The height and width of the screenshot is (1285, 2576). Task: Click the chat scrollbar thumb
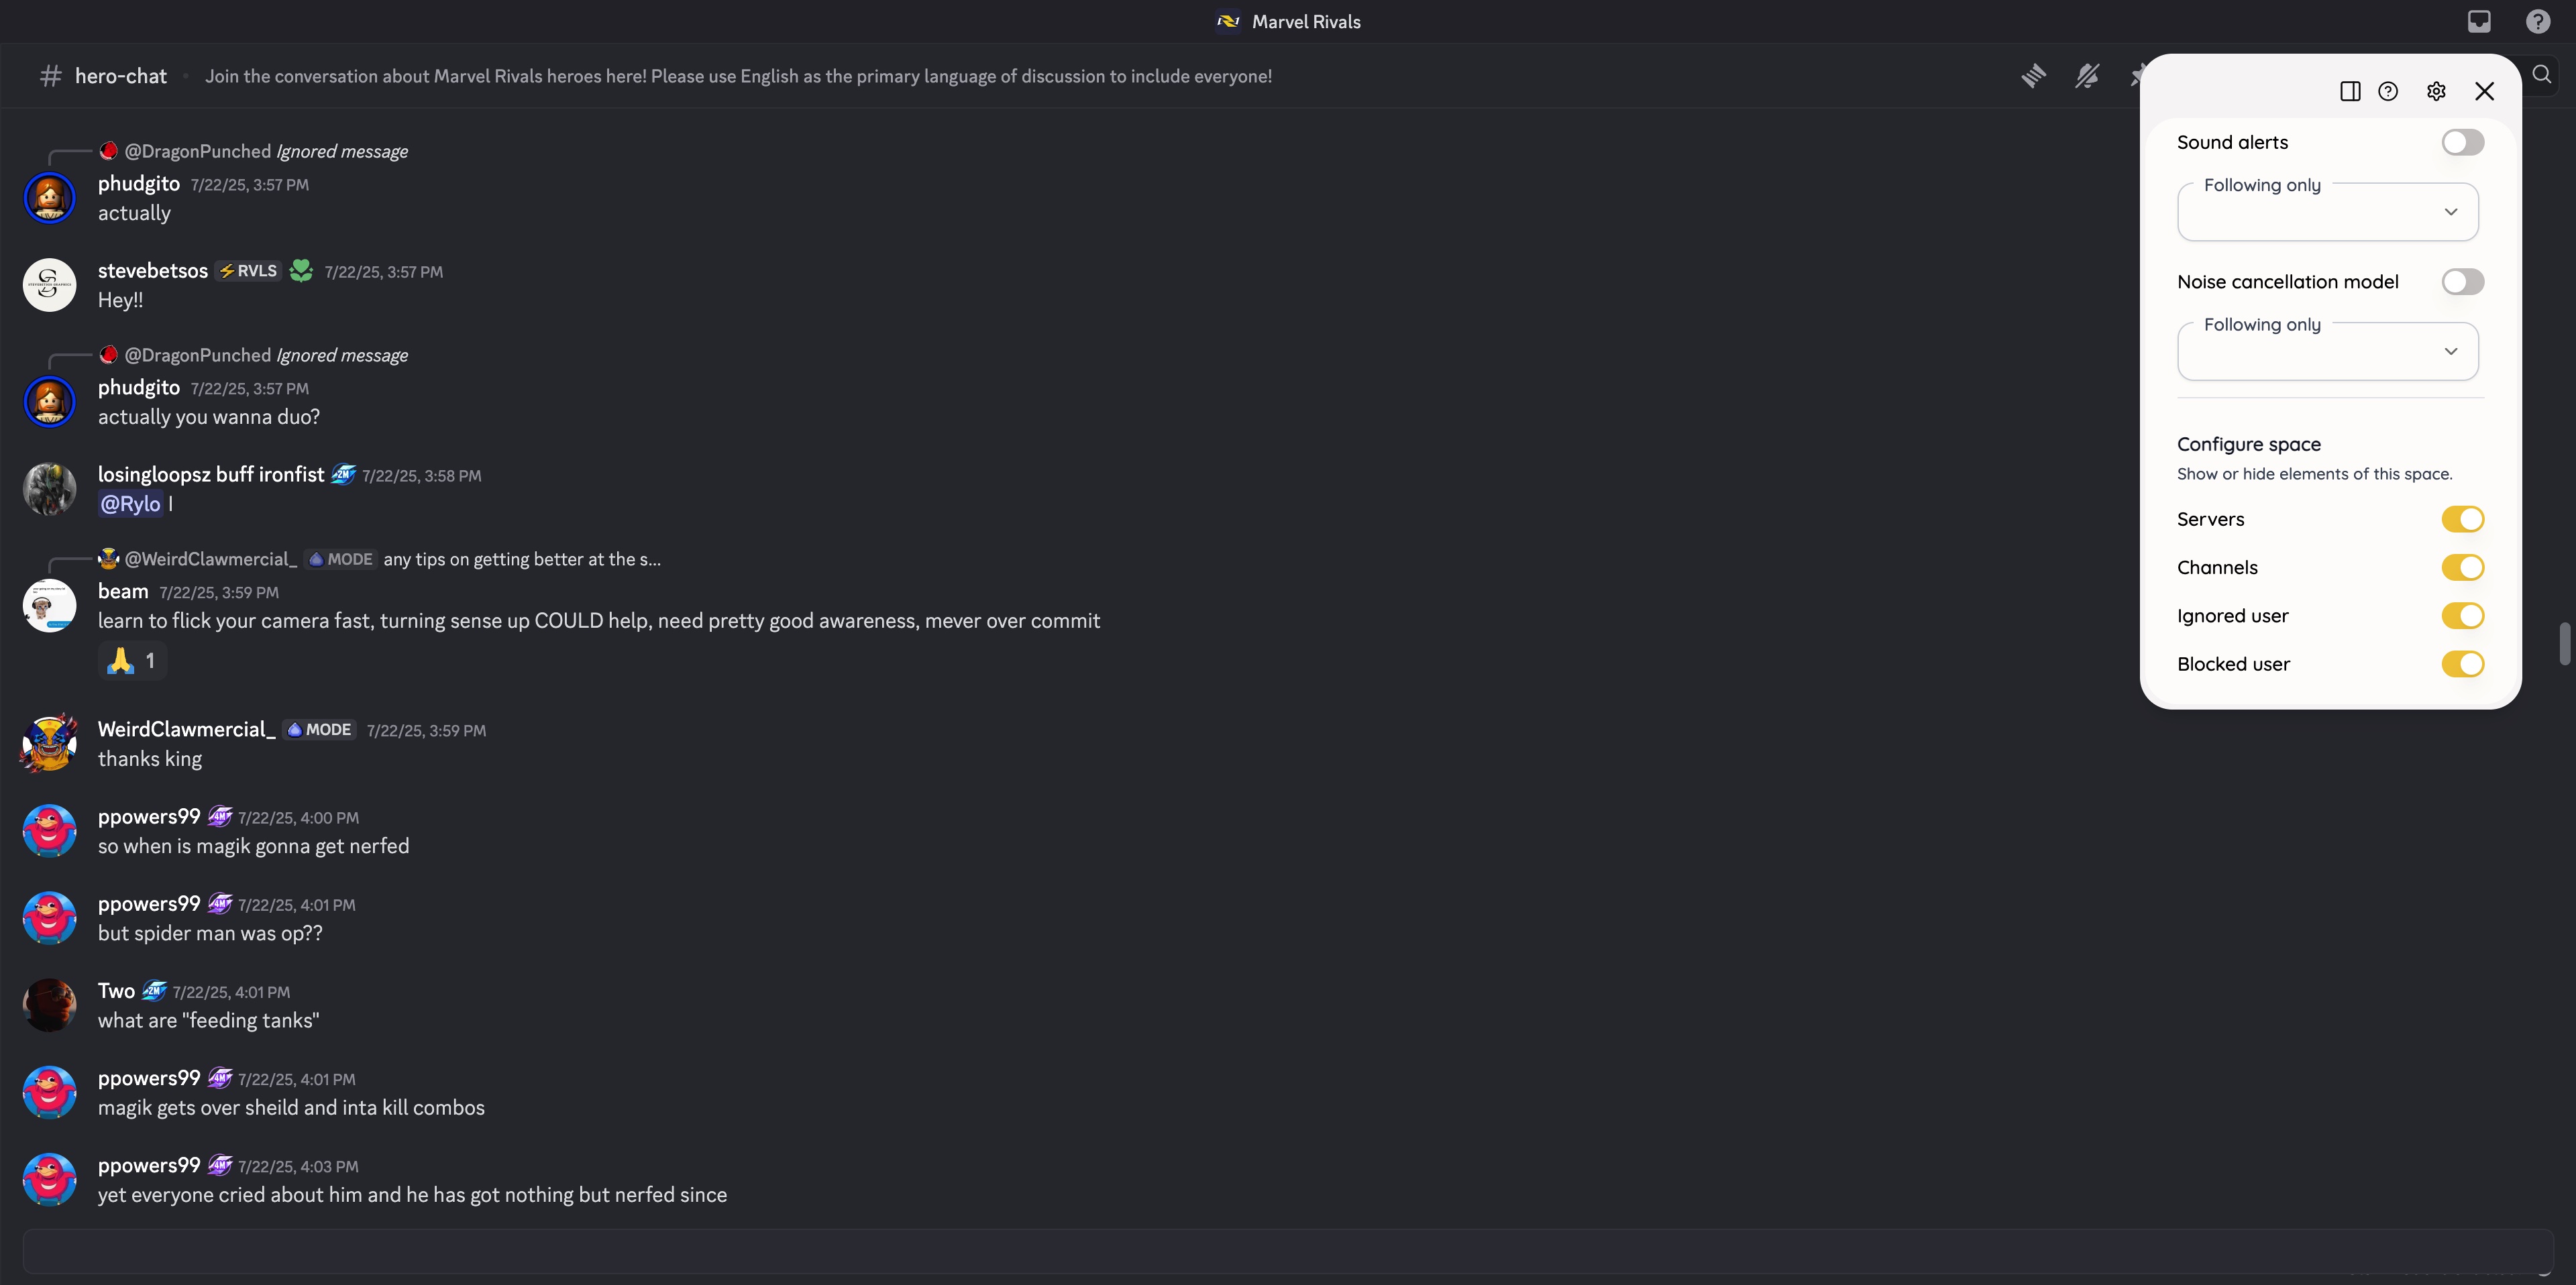point(2565,643)
